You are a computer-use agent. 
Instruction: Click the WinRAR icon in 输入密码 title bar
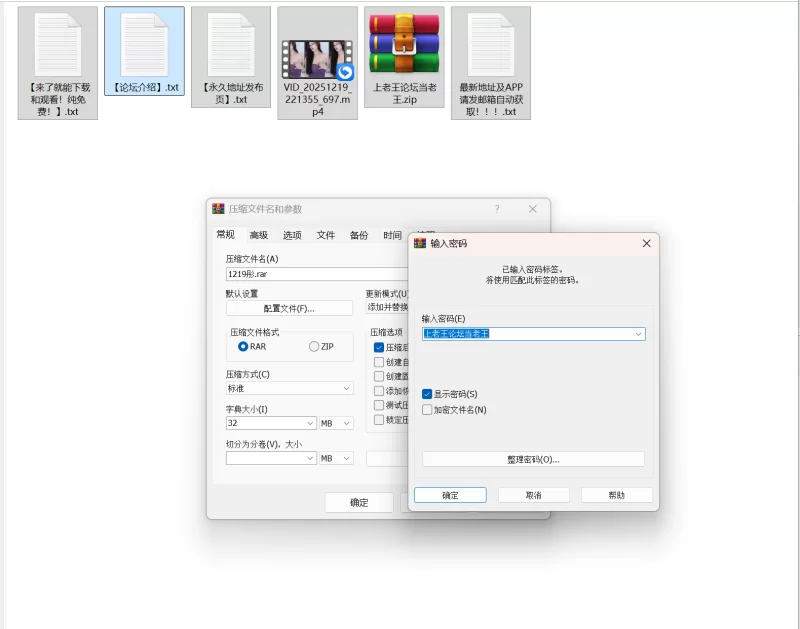[420, 243]
